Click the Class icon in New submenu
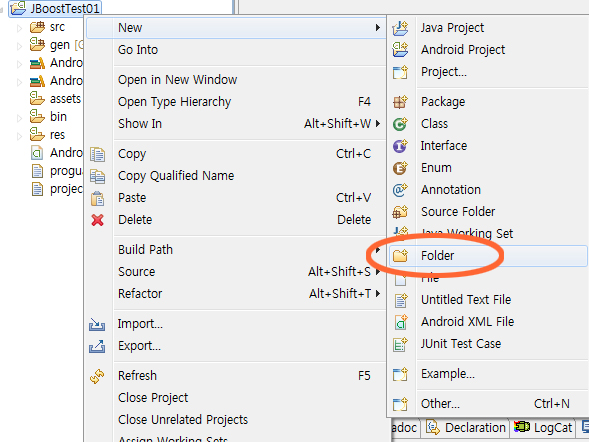This screenshot has height=442, width=589. [x=400, y=124]
